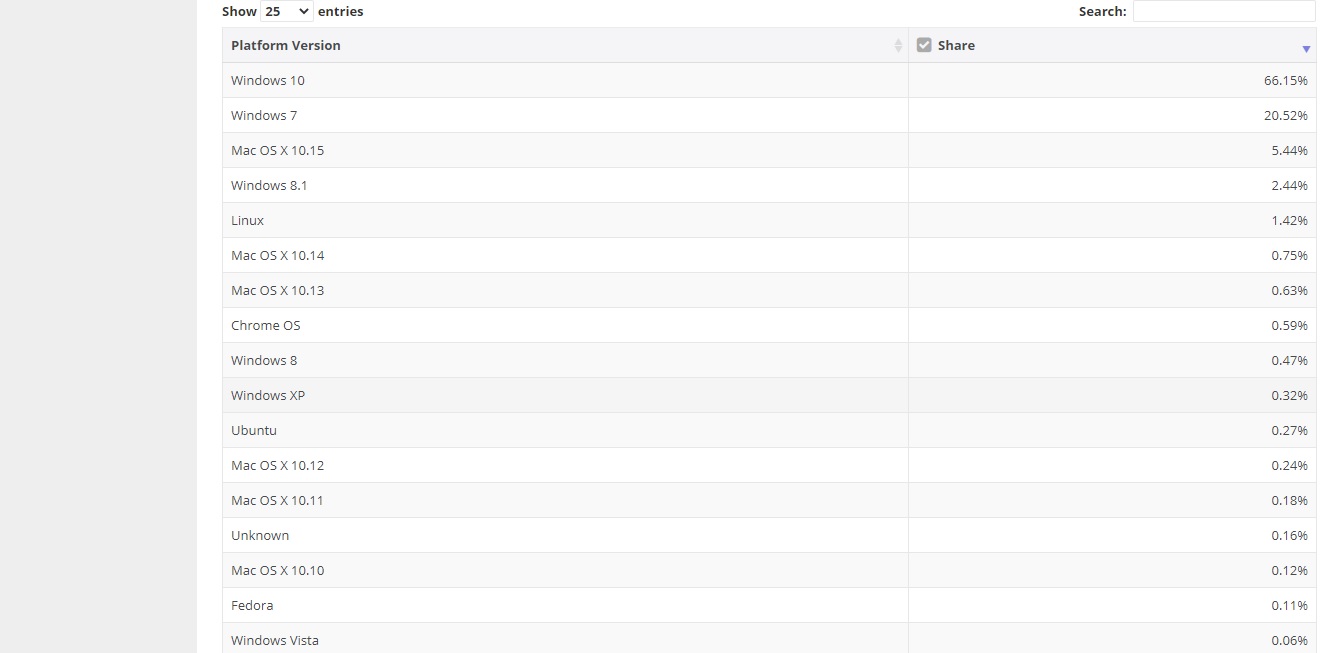Select the Mac OS X 10.14 cell

click(565, 255)
